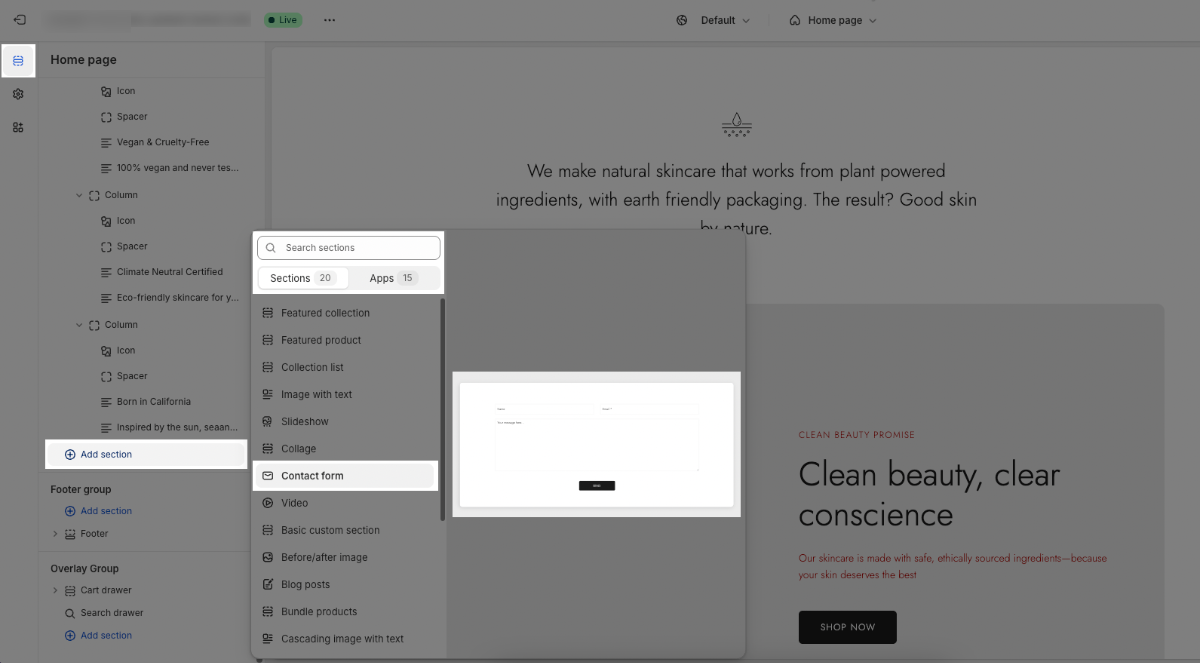Switch to the Sections tab
Image resolution: width=1200 pixels, height=663 pixels.
point(302,278)
